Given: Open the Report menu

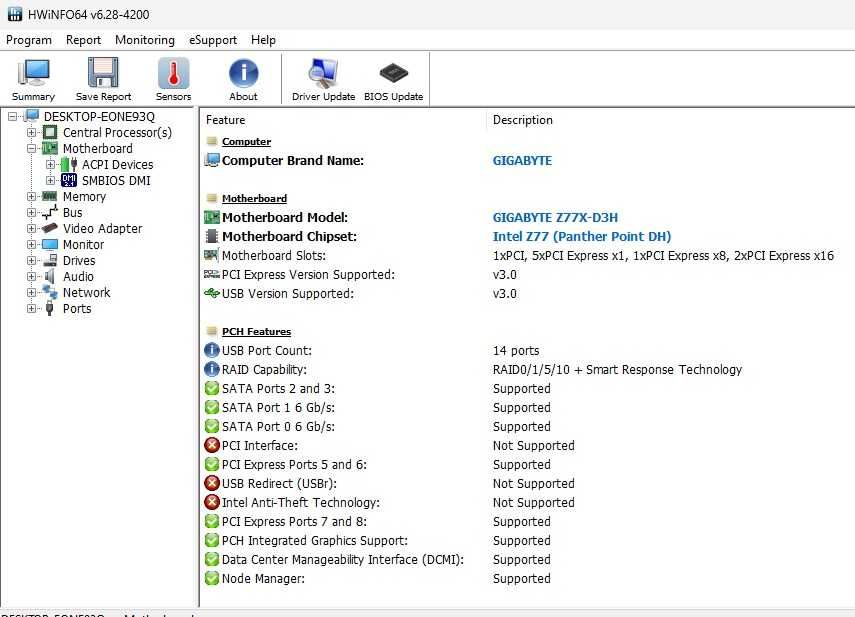Looking at the screenshot, I should pyautogui.click(x=83, y=40).
